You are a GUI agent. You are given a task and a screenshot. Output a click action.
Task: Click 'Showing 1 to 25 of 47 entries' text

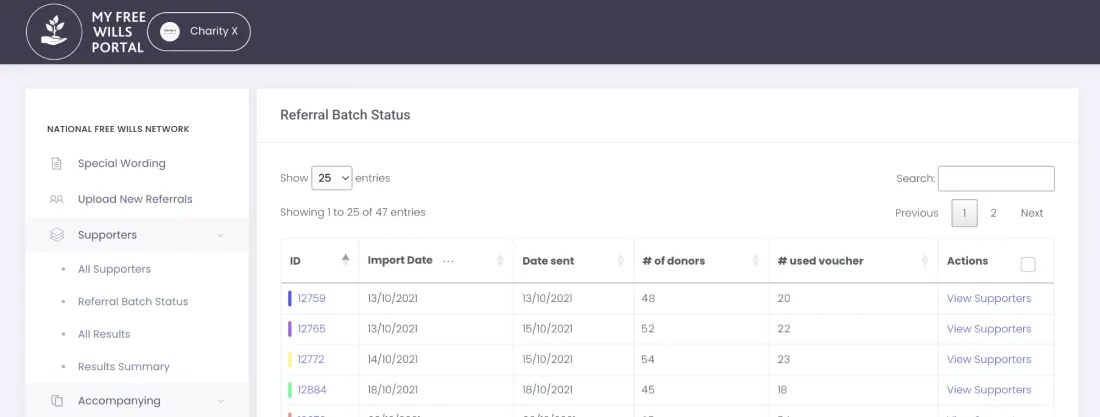point(352,212)
